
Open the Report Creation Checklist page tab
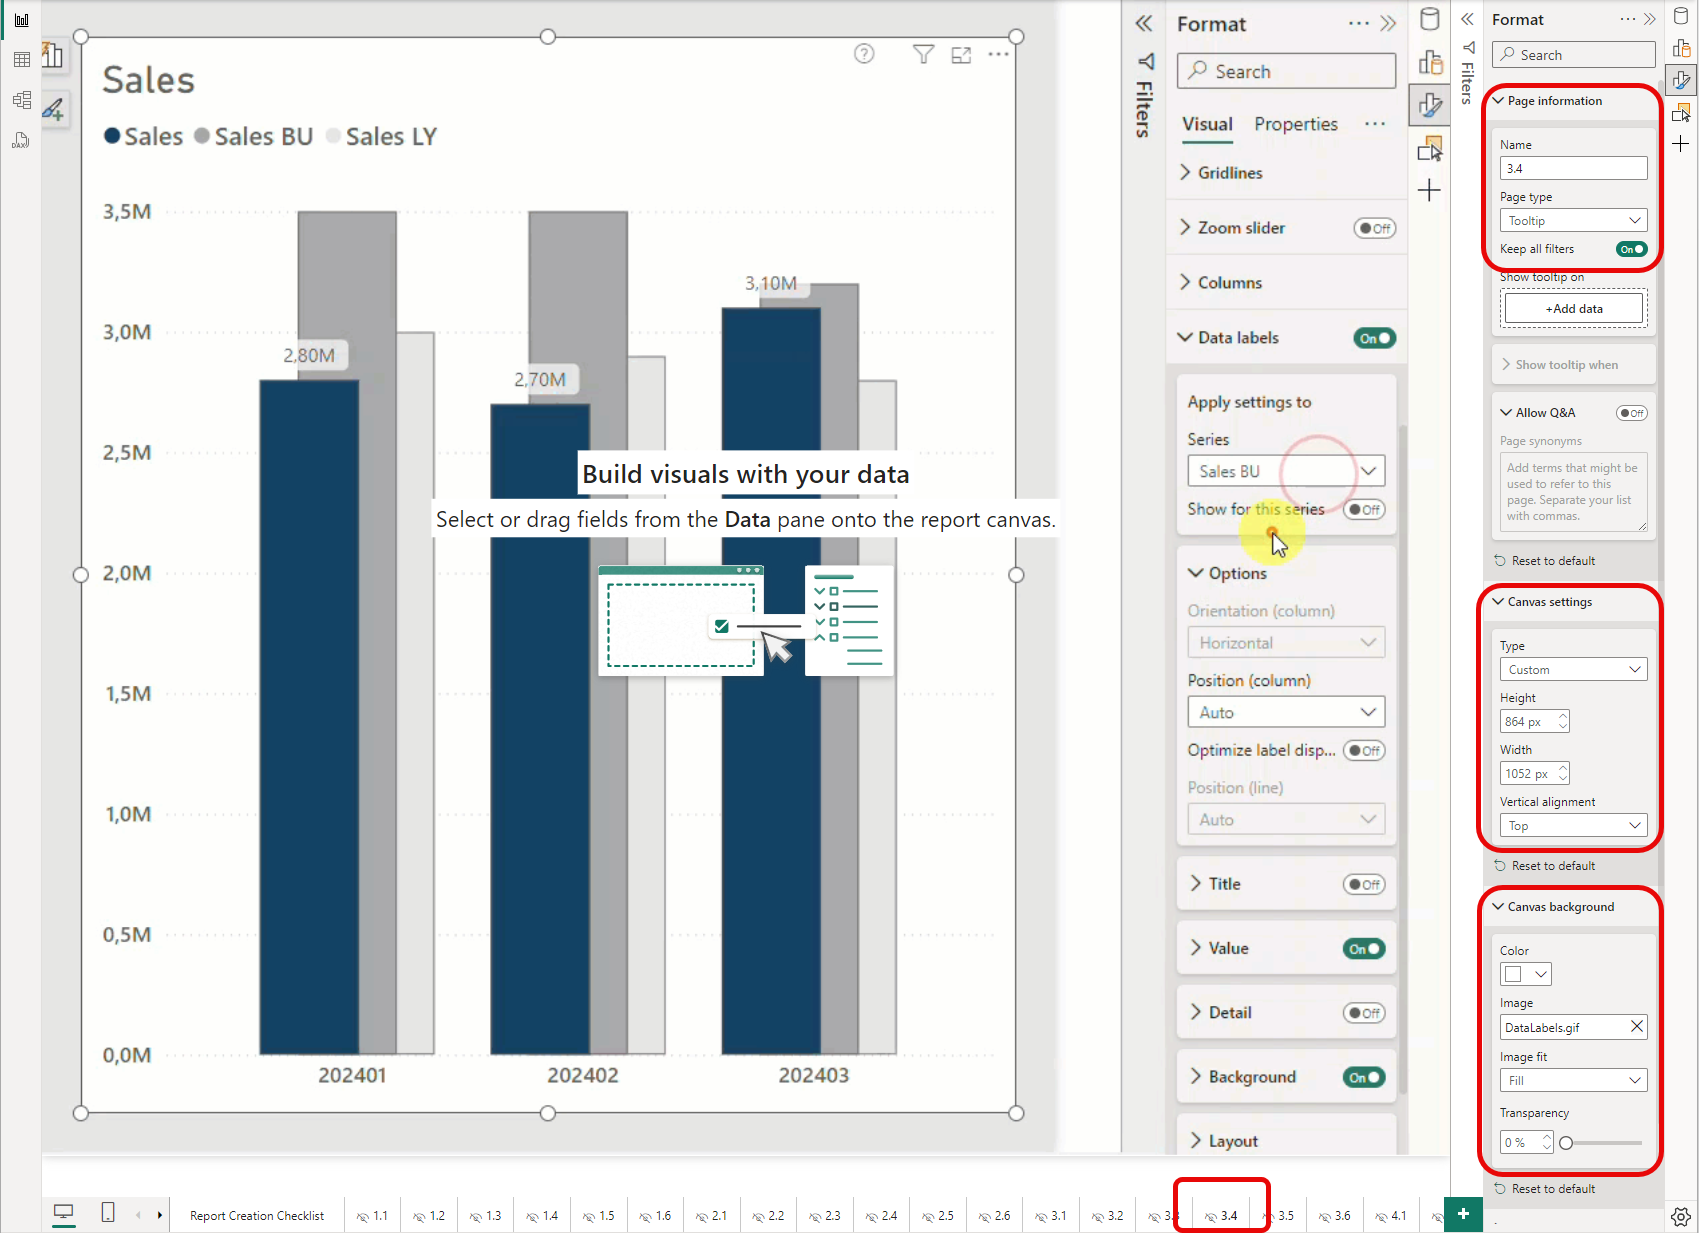point(257,1216)
